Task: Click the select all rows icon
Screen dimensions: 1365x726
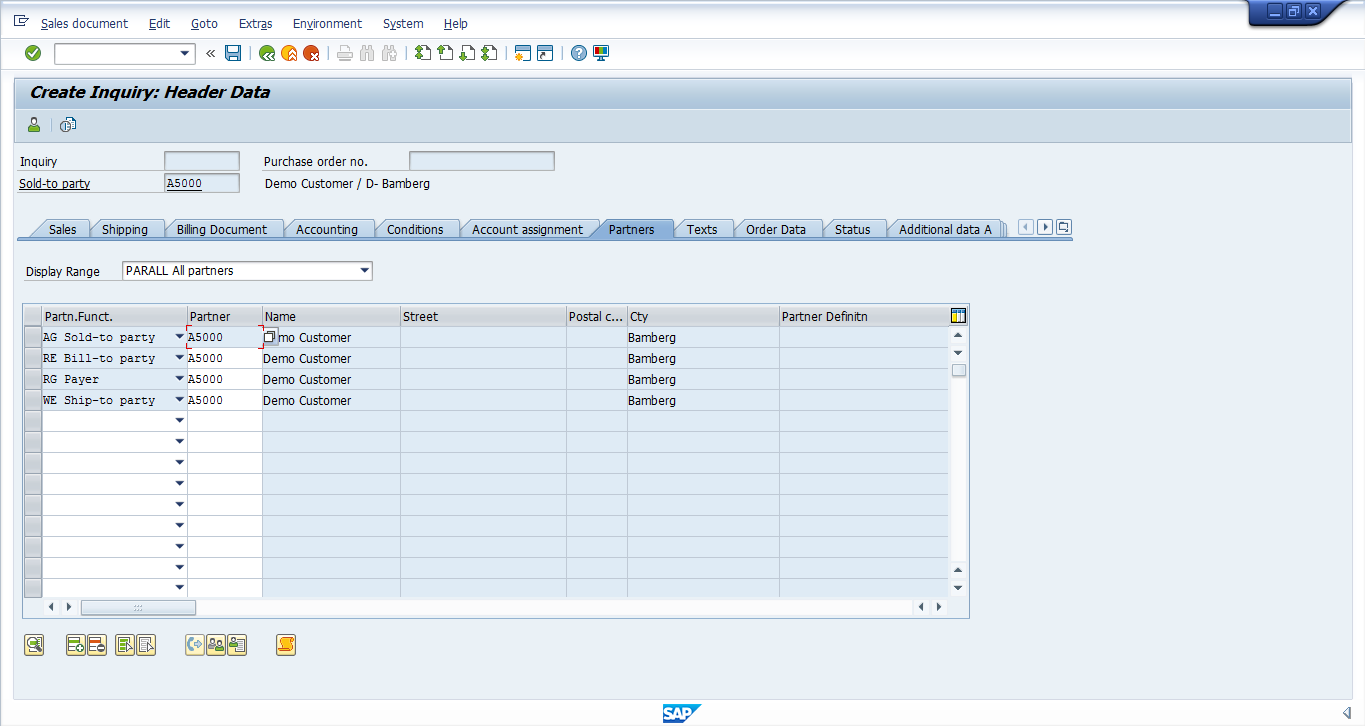Action: tap(125, 645)
